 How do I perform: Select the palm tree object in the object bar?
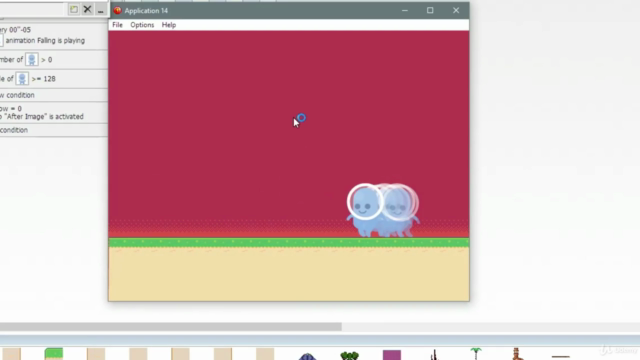476,353
